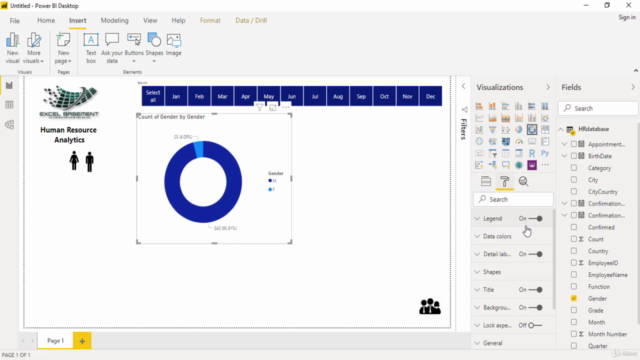Click the light blue F donut slice
The width and height of the screenshot is (640, 360).
tap(198, 149)
